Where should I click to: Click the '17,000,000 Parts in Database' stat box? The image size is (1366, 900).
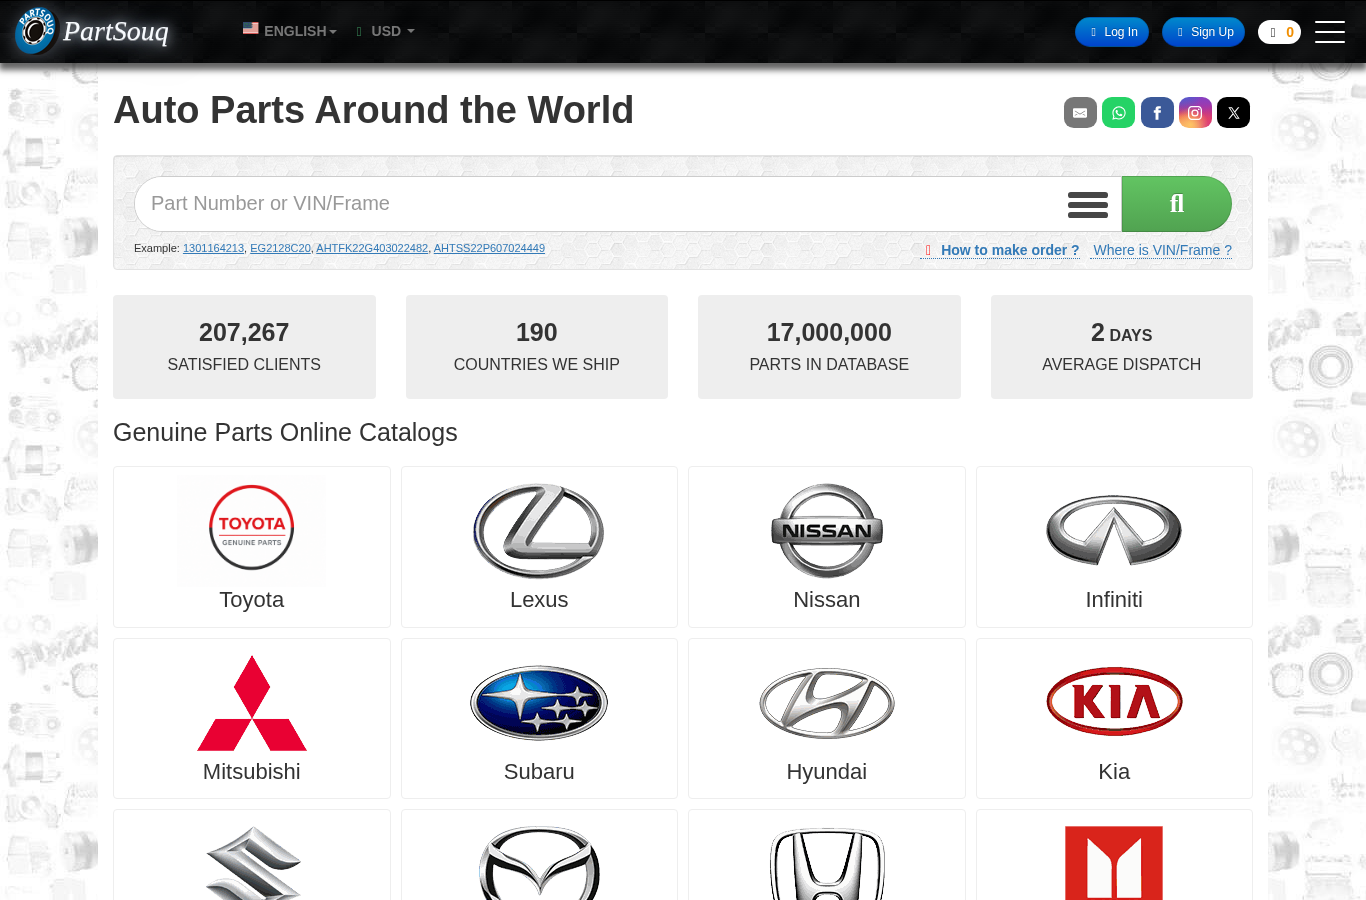[x=829, y=347]
